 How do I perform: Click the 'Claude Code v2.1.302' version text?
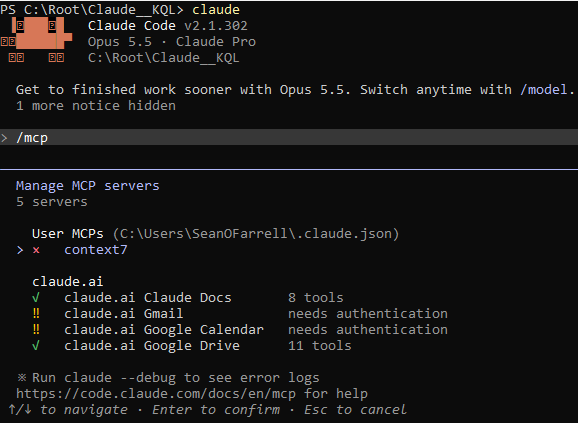pyautogui.click(x=168, y=26)
